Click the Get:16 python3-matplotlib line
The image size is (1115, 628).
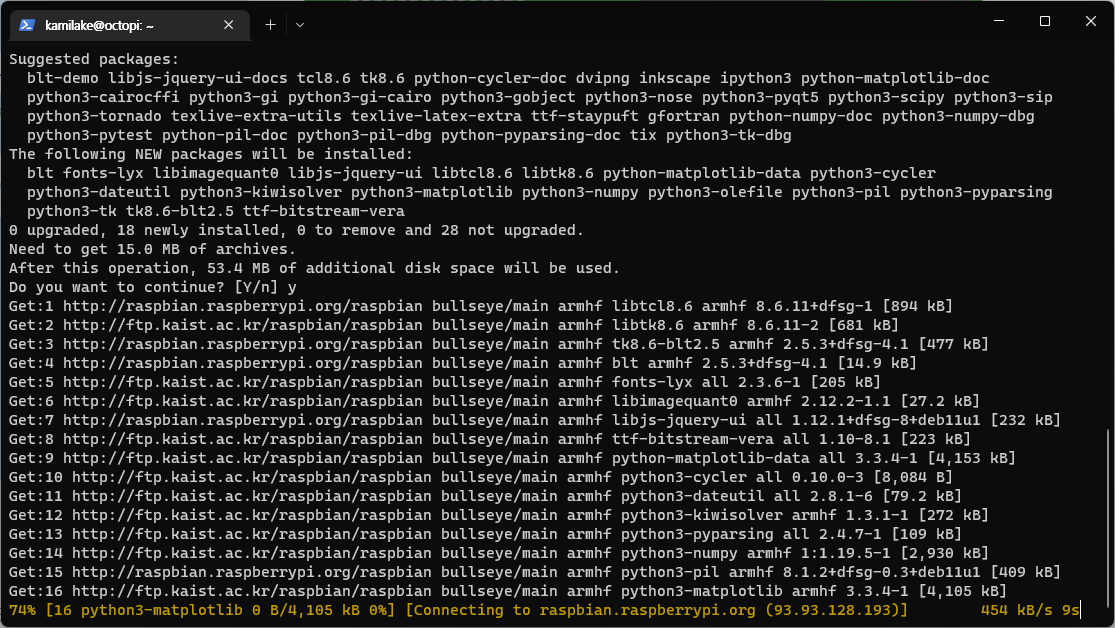(508, 591)
